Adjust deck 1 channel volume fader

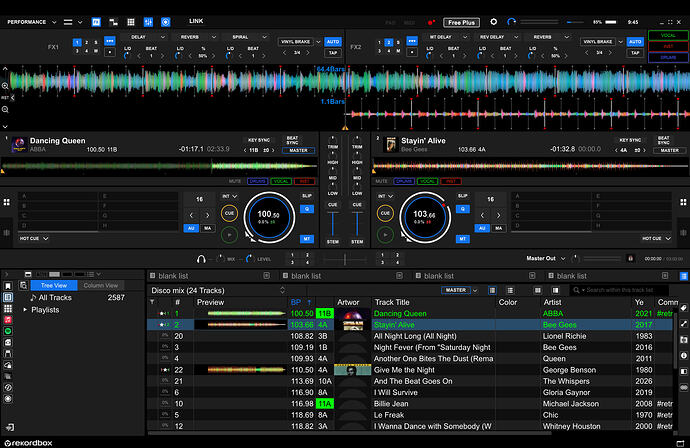333,224
